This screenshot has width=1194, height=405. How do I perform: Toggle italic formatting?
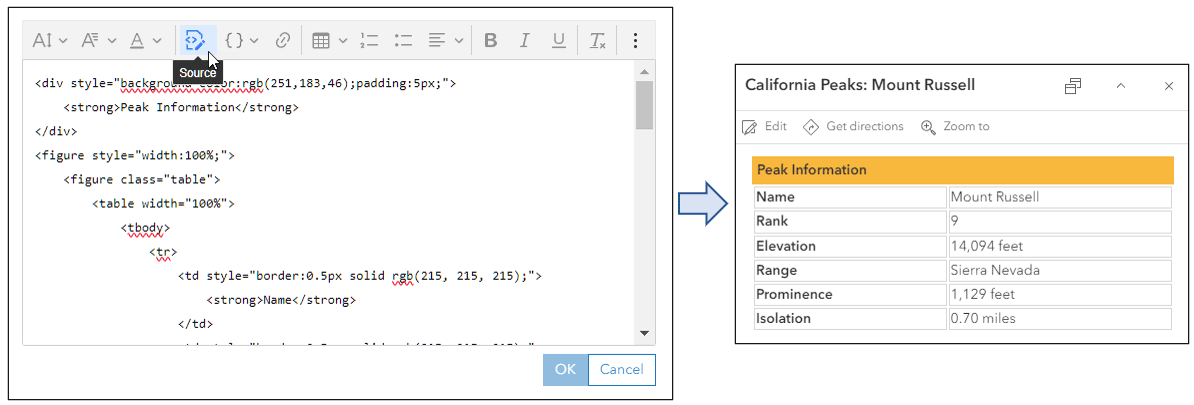(x=524, y=41)
